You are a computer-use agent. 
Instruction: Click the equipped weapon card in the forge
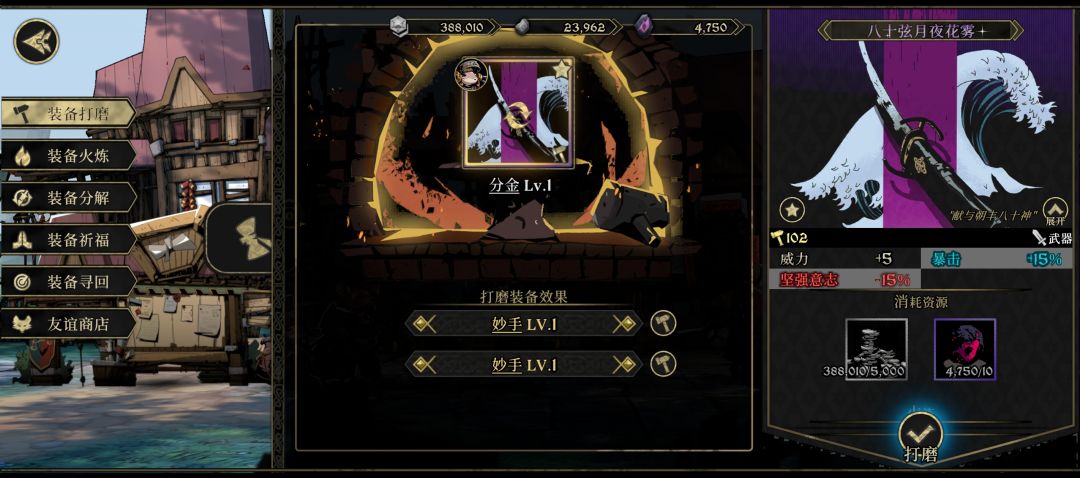[x=519, y=113]
